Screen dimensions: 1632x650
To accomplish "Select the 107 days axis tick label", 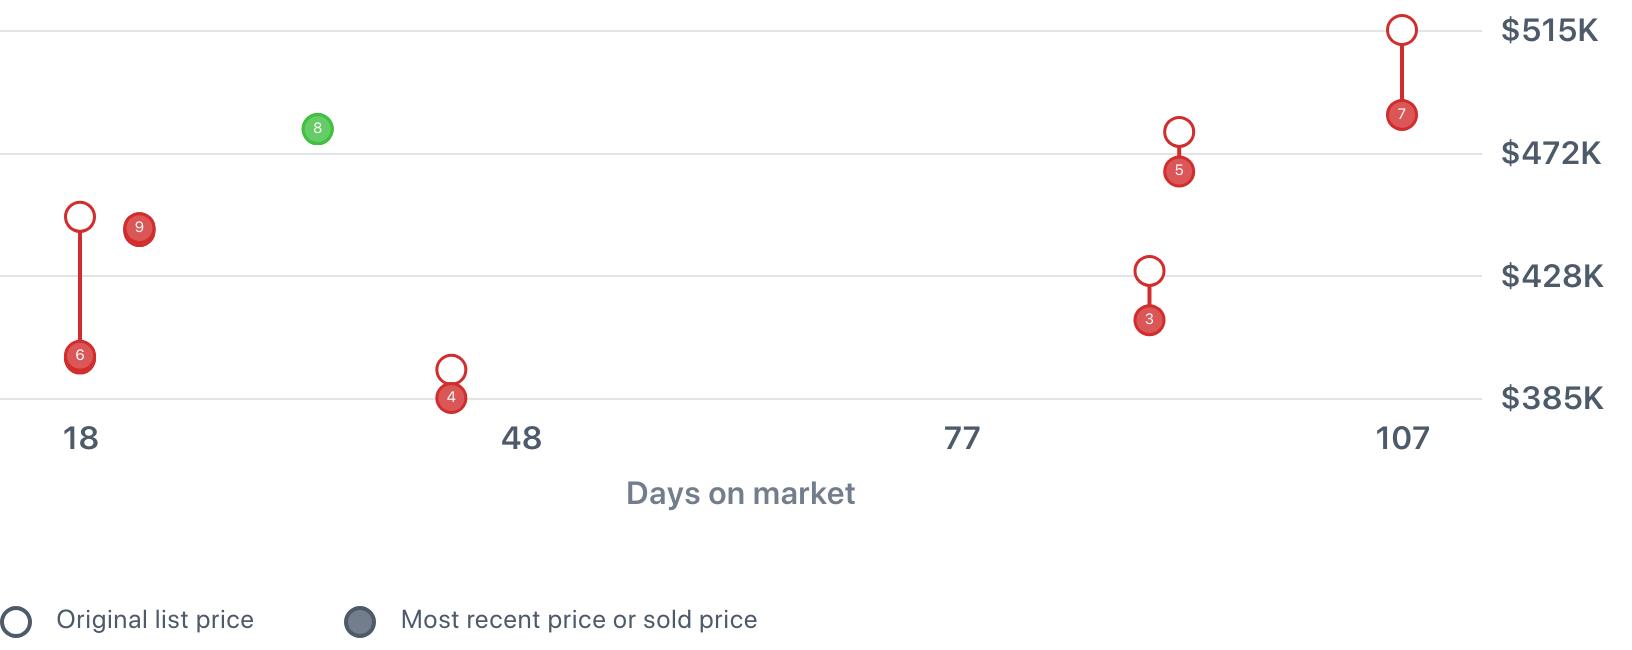I will pyautogui.click(x=1402, y=438).
